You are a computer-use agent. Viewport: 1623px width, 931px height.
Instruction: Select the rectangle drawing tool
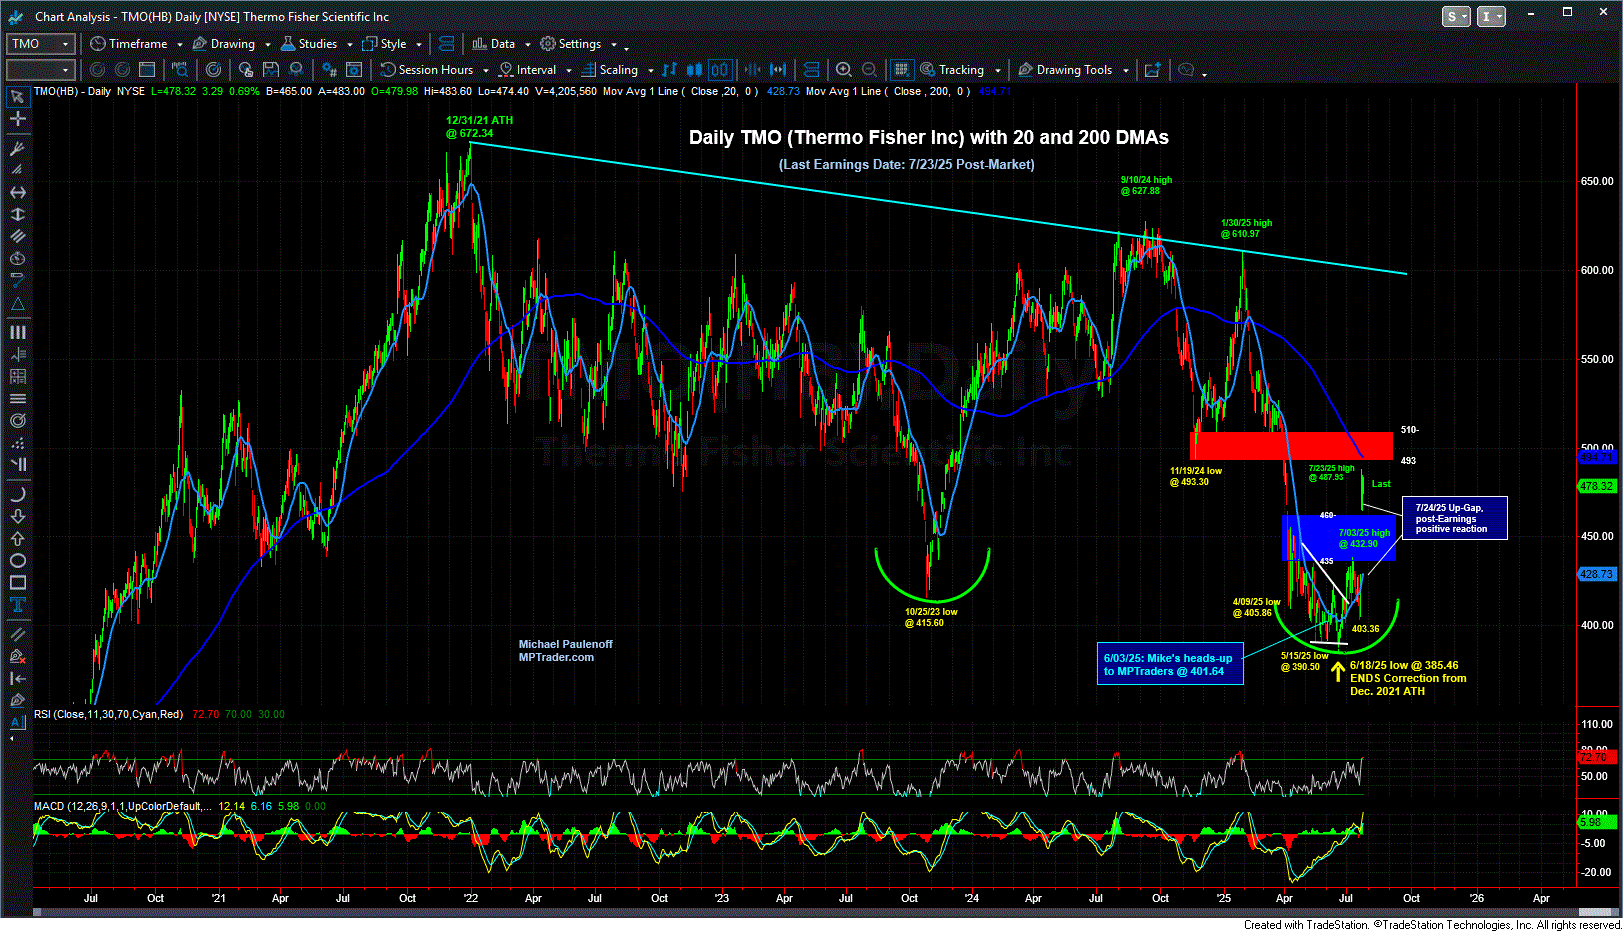[x=17, y=582]
